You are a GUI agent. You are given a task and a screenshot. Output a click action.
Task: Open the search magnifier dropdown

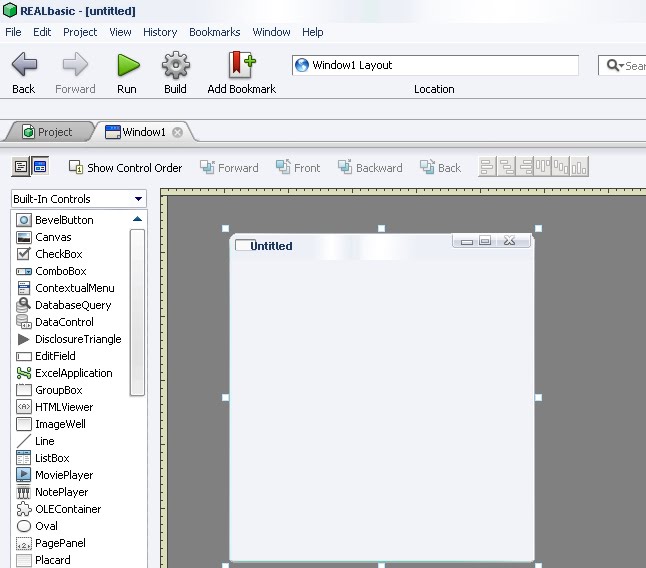[615, 65]
